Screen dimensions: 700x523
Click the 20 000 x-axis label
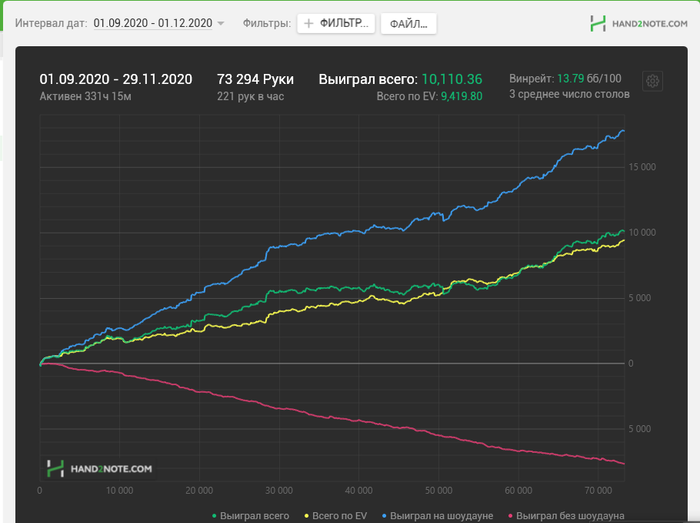pyautogui.click(x=199, y=490)
